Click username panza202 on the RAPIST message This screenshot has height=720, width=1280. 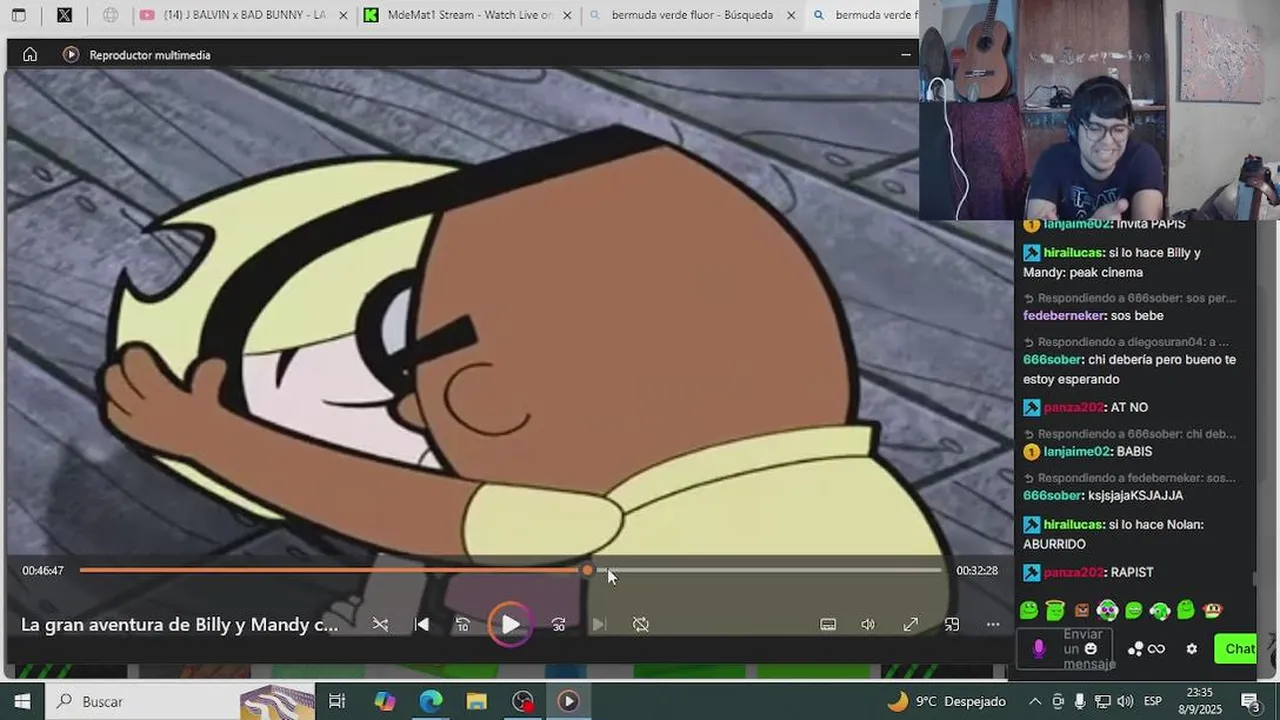1073,573
